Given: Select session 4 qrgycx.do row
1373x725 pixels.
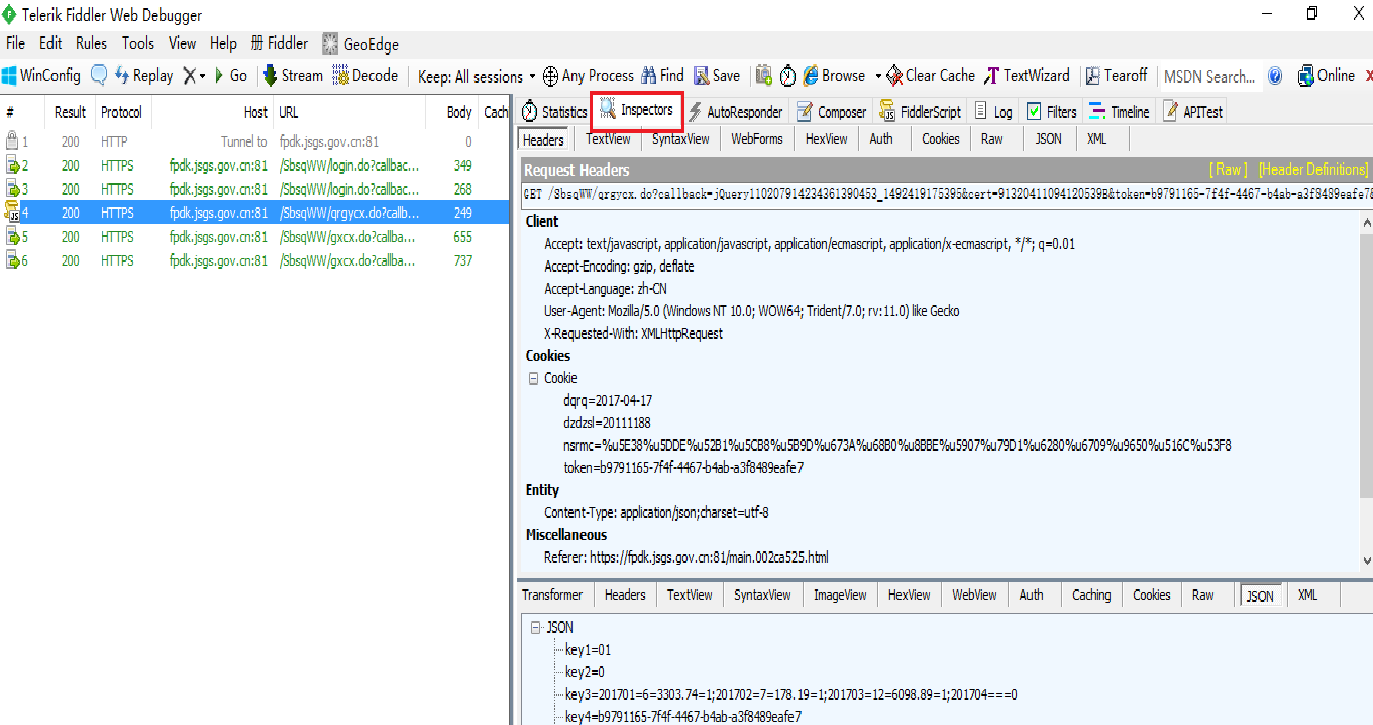Looking at the screenshot, I should pos(255,213).
